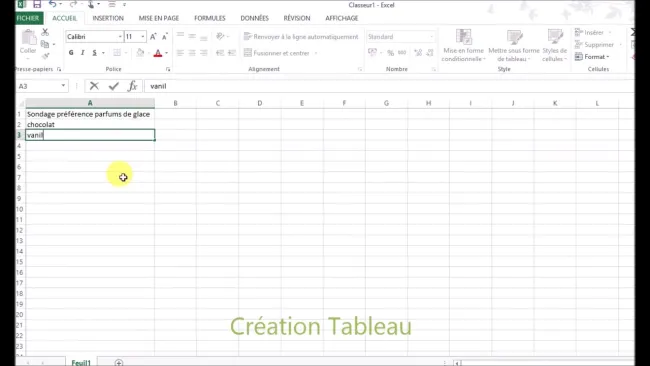650x366 pixels.
Task: Open Nombre dialog launcher
Action: 434,69
